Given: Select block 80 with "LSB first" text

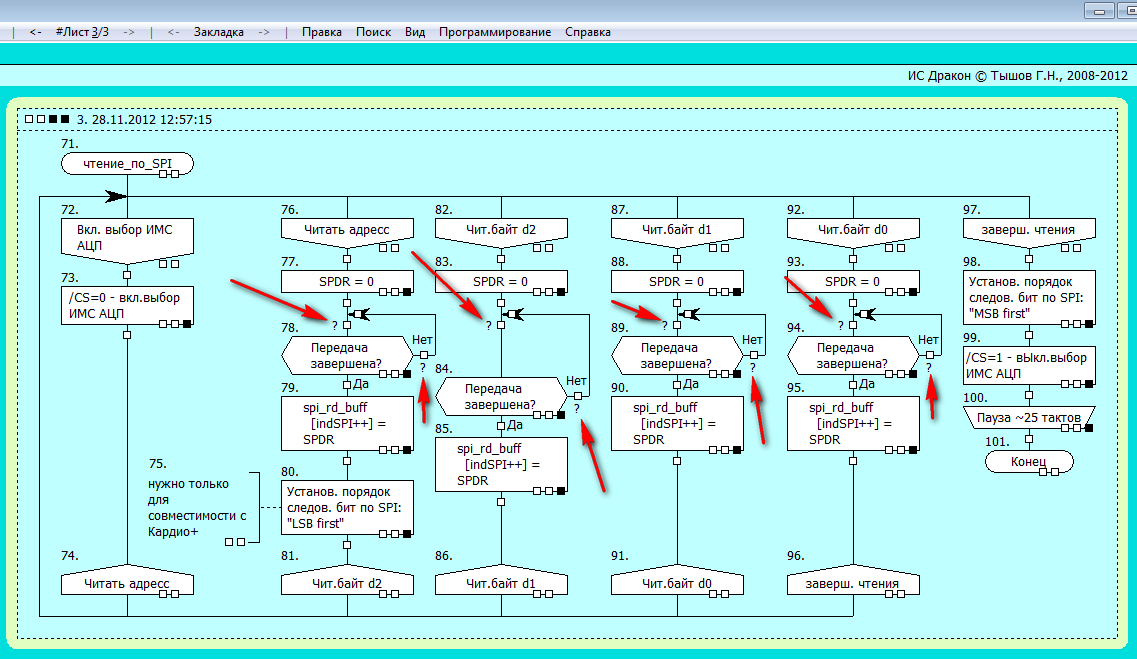Looking at the screenshot, I should pyautogui.click(x=347, y=506).
